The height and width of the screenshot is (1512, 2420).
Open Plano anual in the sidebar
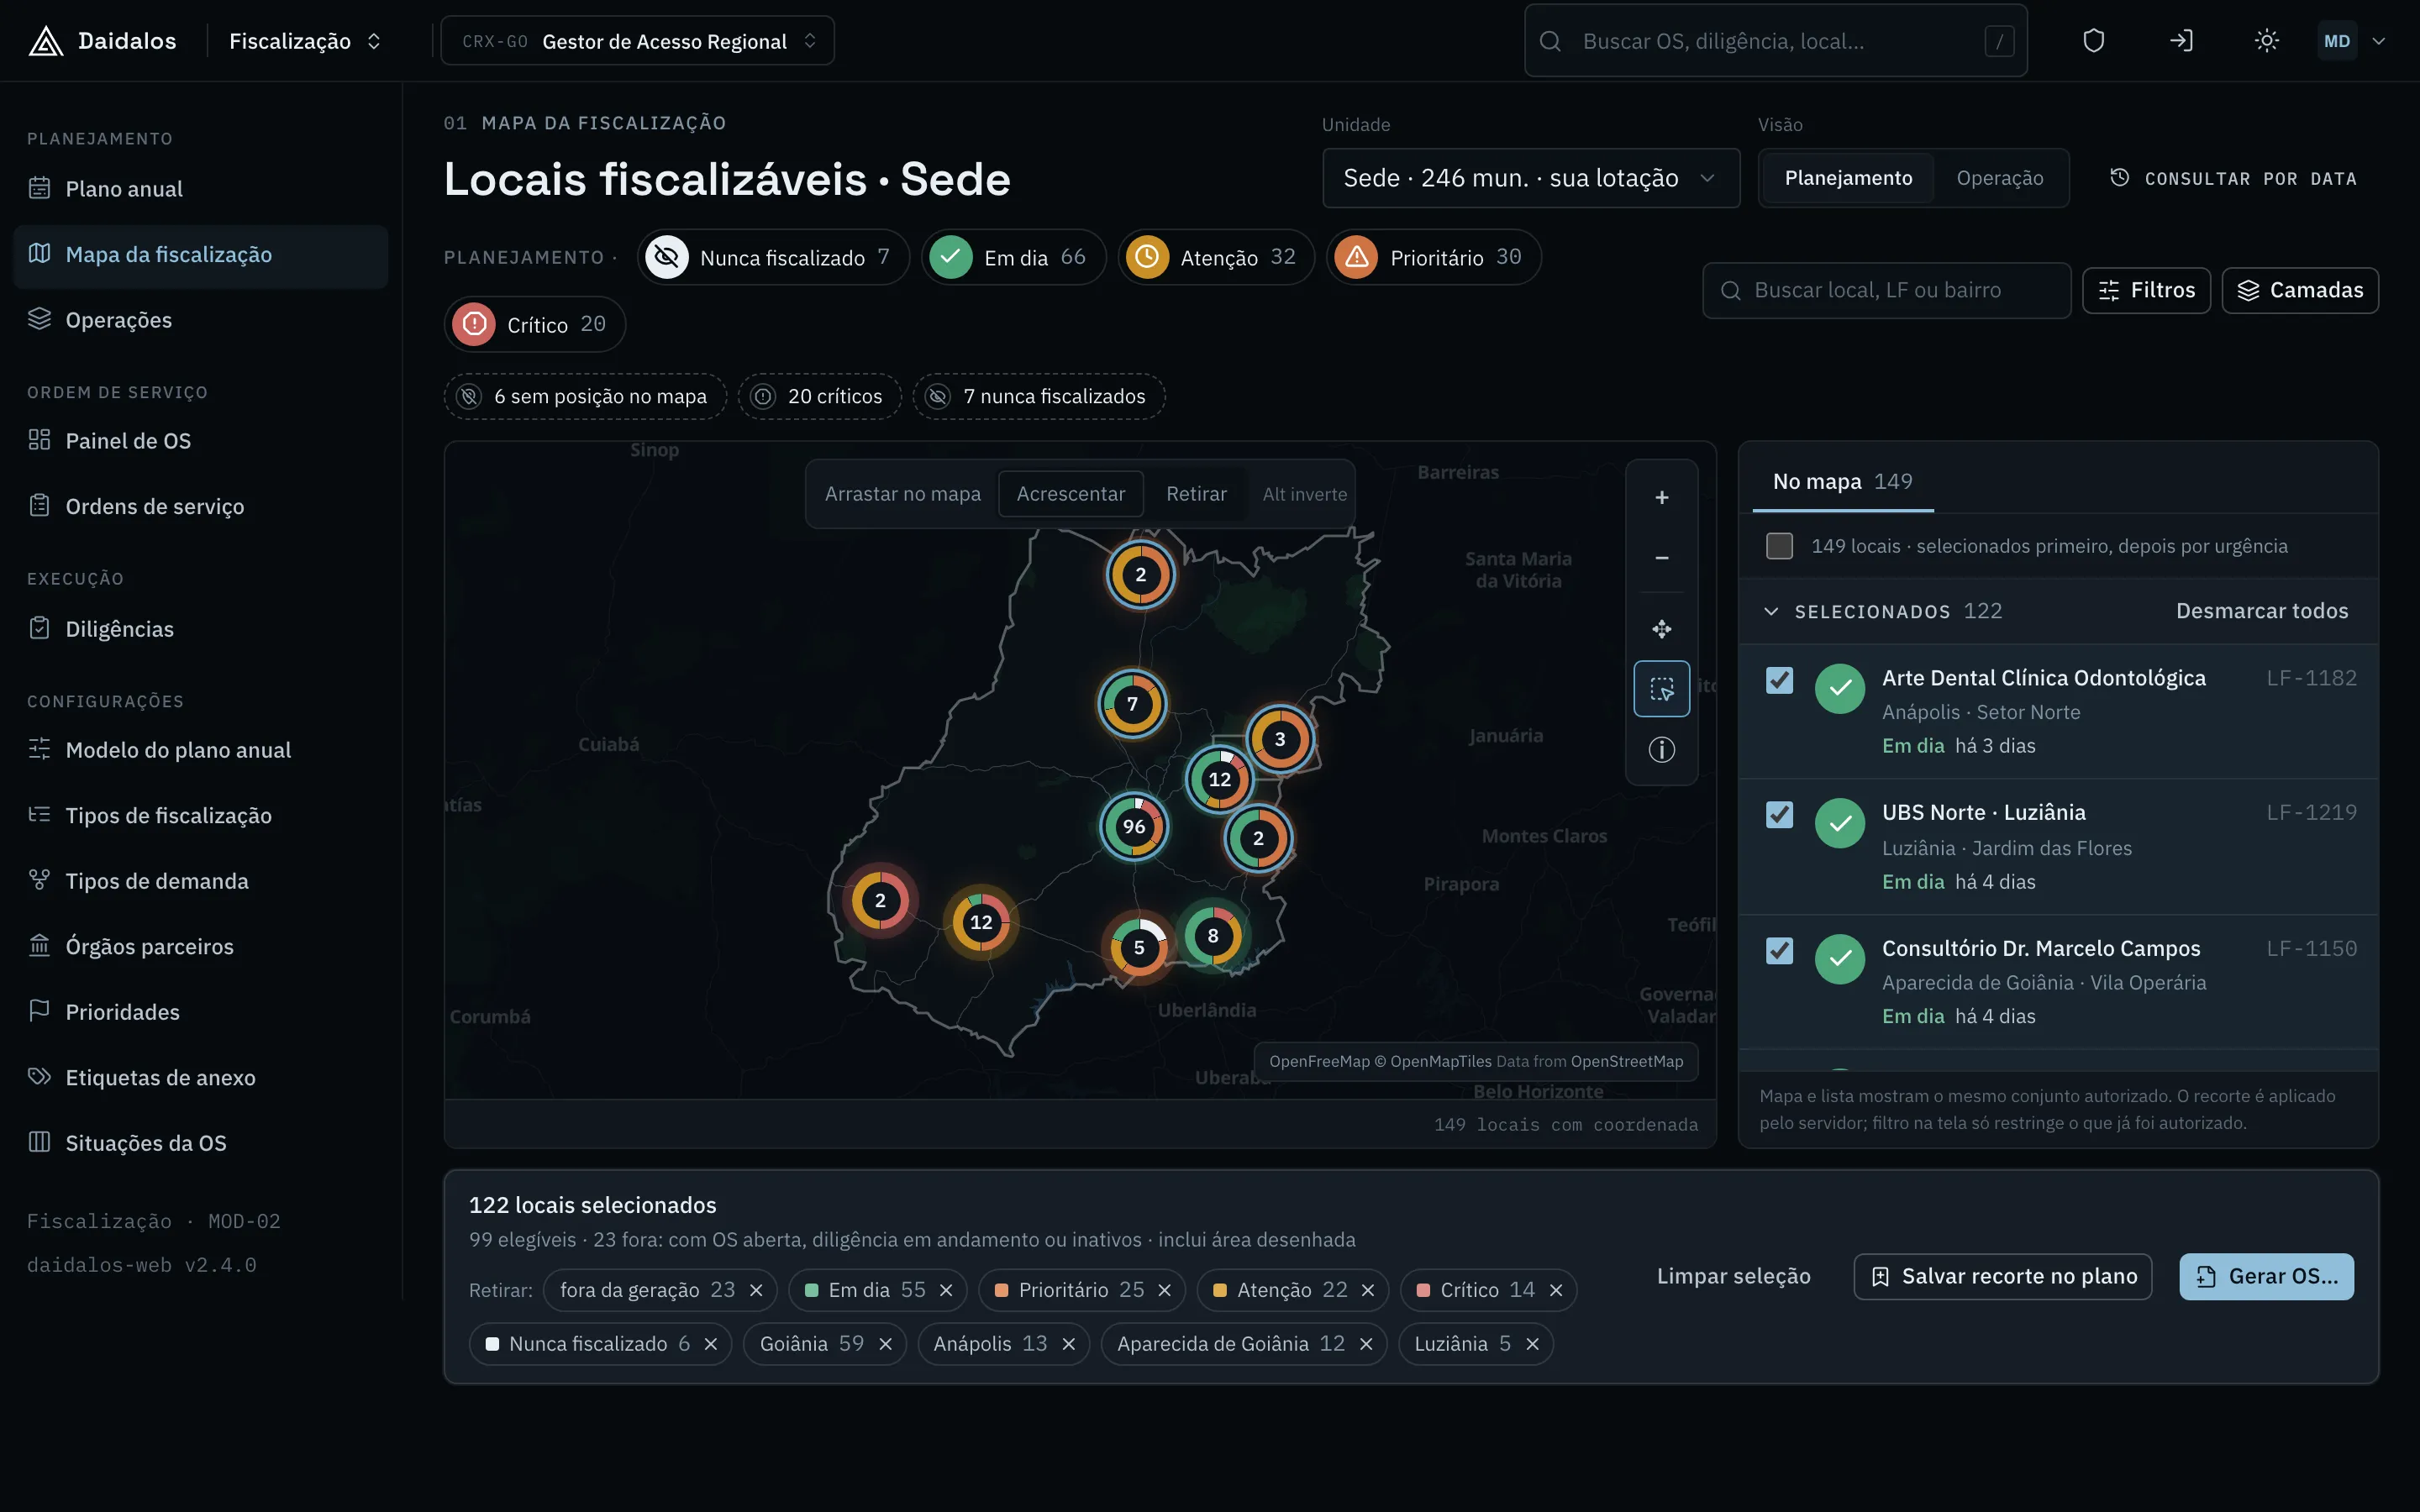click(200, 189)
